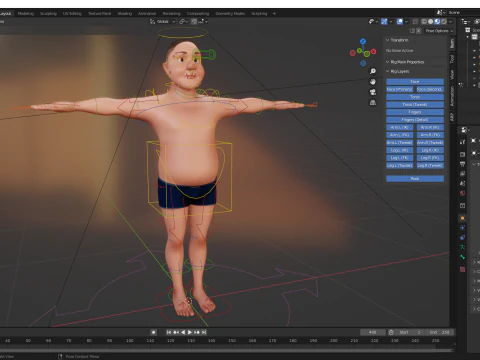Toggle timeline auto keying record button
This screenshot has height=360, width=480.
(x=153, y=332)
